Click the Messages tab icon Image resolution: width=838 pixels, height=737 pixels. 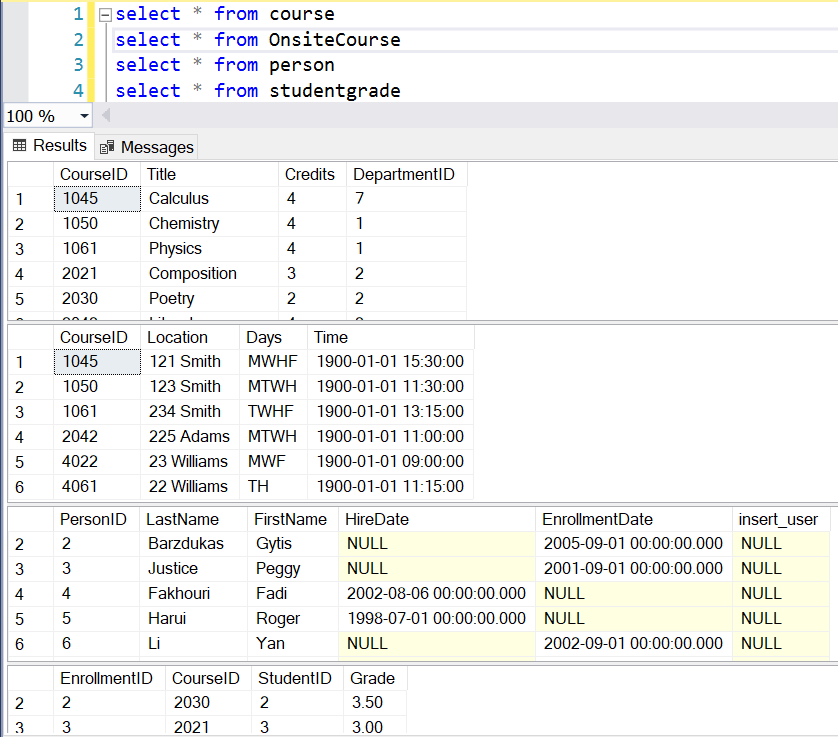[x=107, y=147]
